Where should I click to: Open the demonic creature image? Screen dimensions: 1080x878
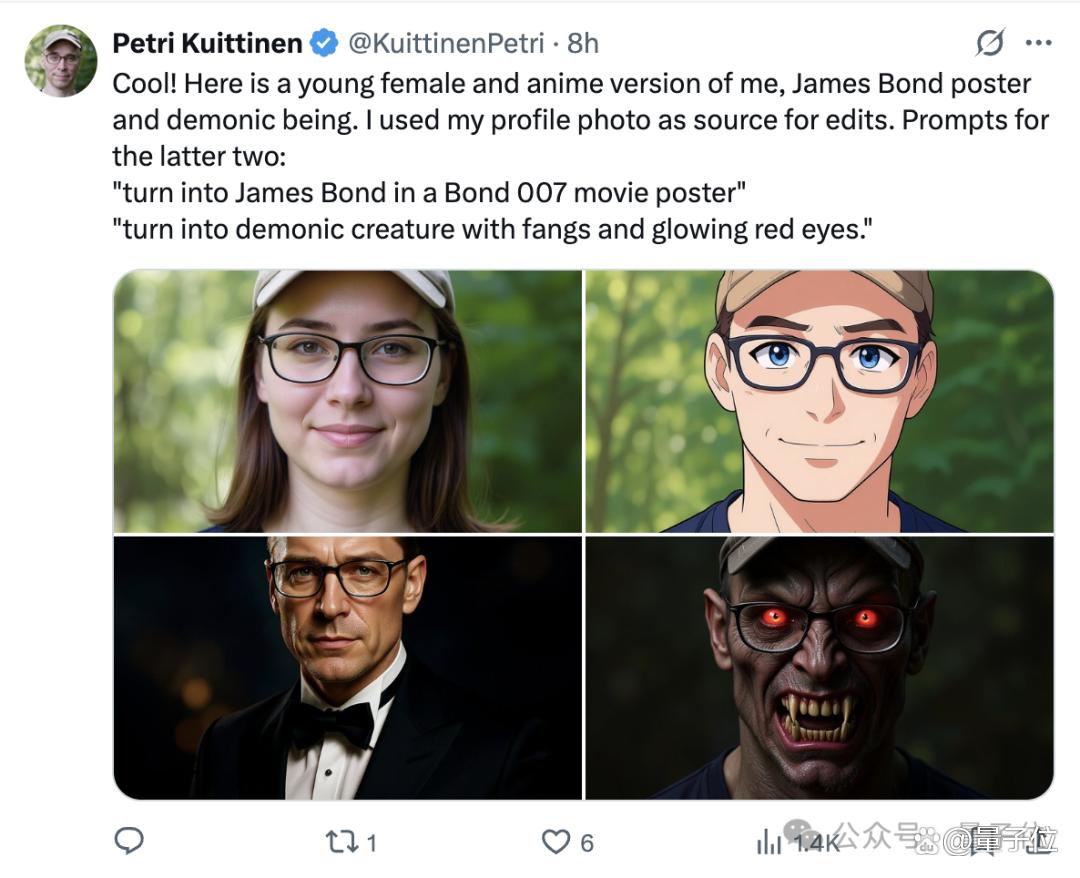tap(820, 668)
